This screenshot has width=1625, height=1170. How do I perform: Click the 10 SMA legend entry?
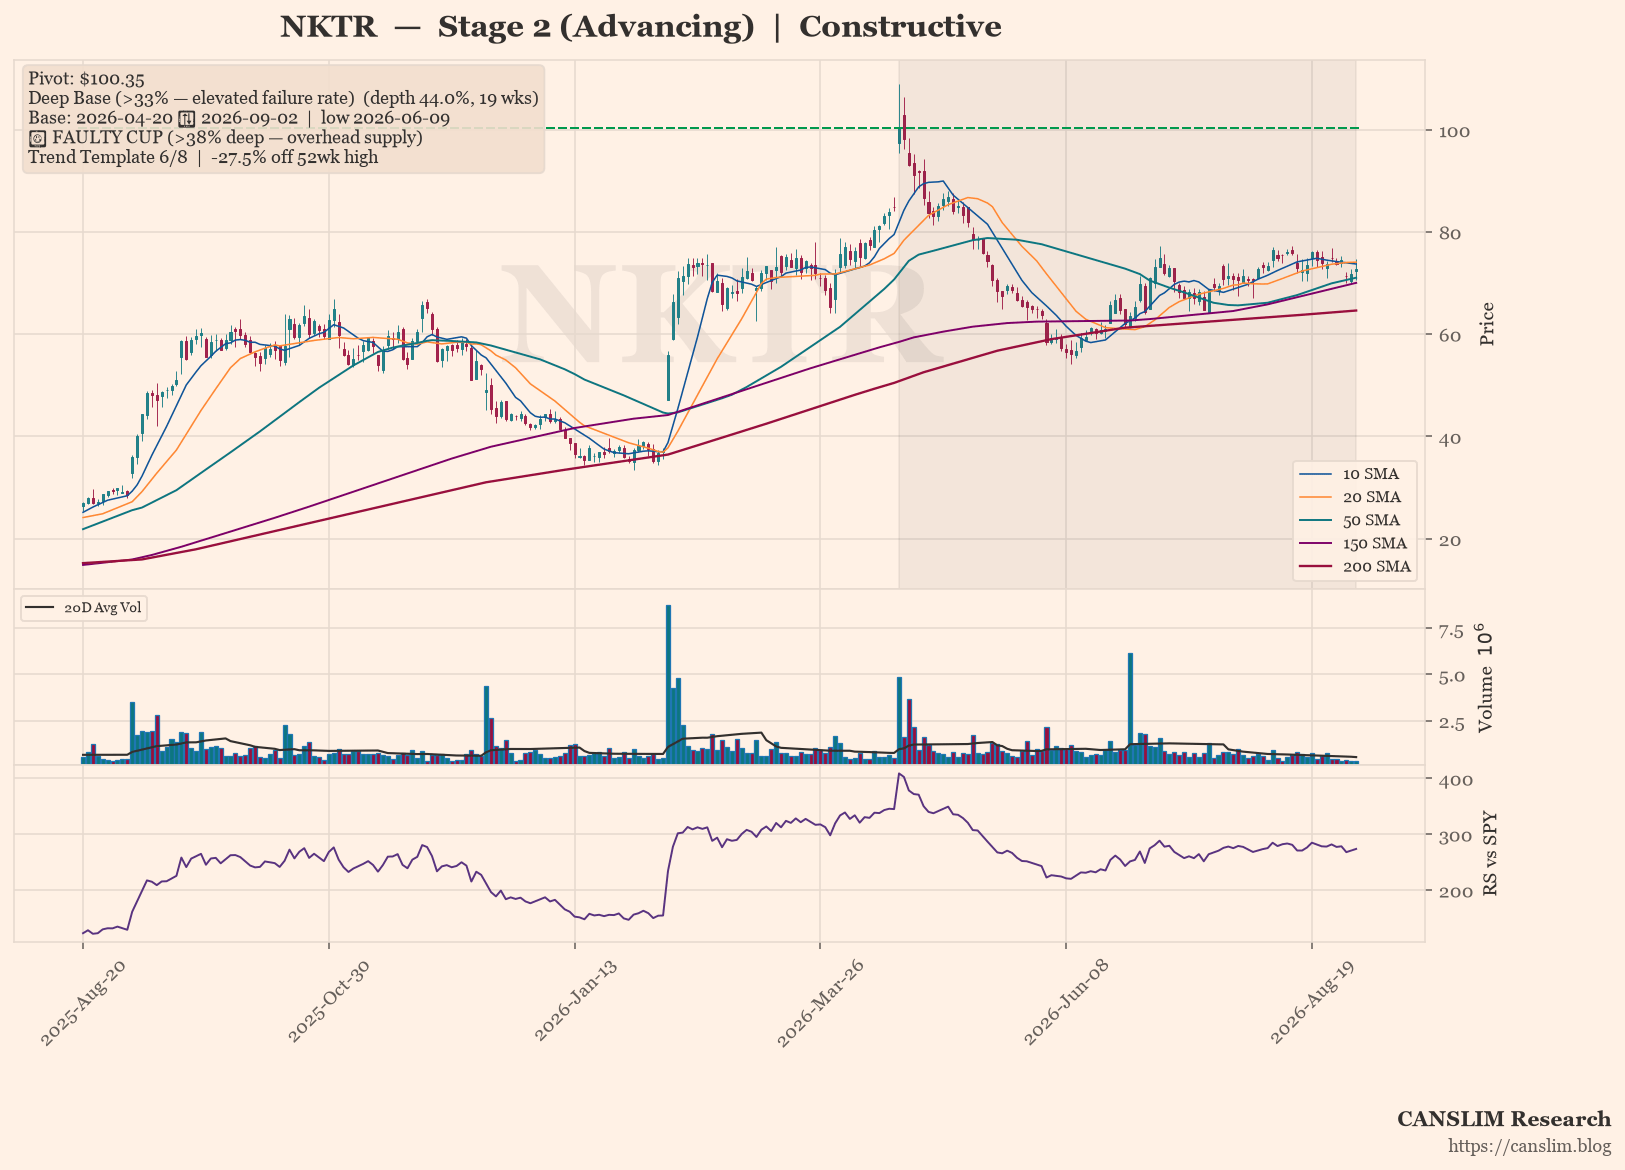(1349, 474)
